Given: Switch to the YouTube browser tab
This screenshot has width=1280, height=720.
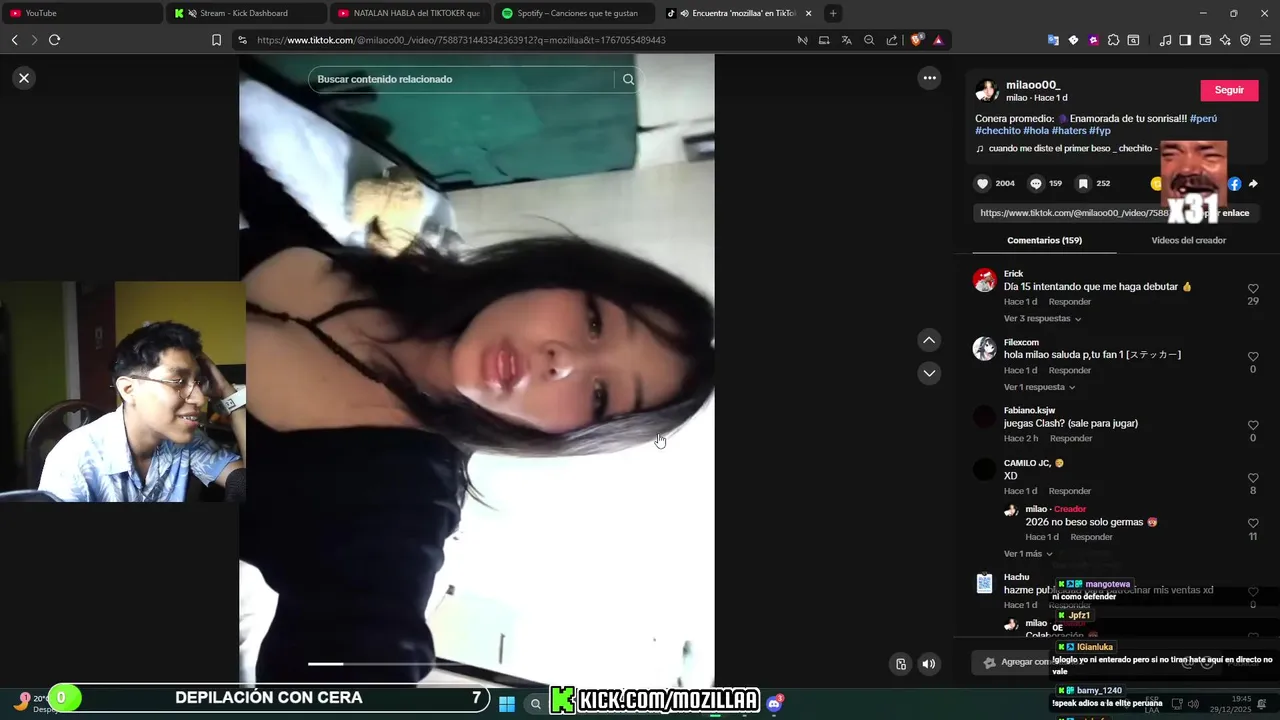Looking at the screenshot, I should (x=82, y=13).
